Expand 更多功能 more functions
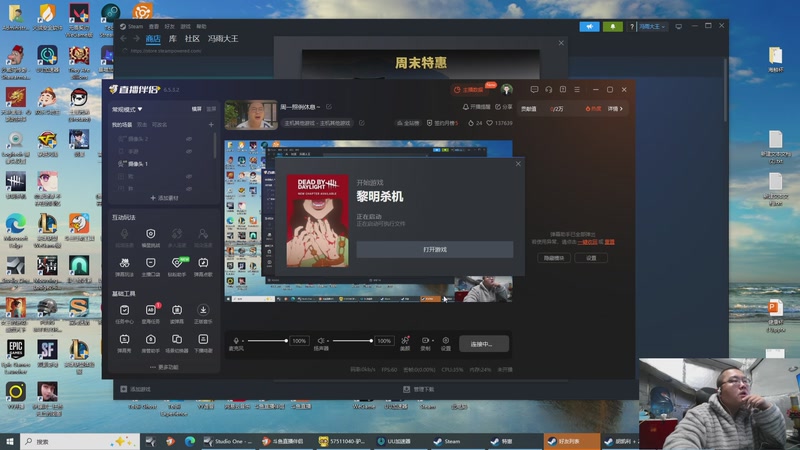Screen dimensions: 800x450 (x=164, y=367)
